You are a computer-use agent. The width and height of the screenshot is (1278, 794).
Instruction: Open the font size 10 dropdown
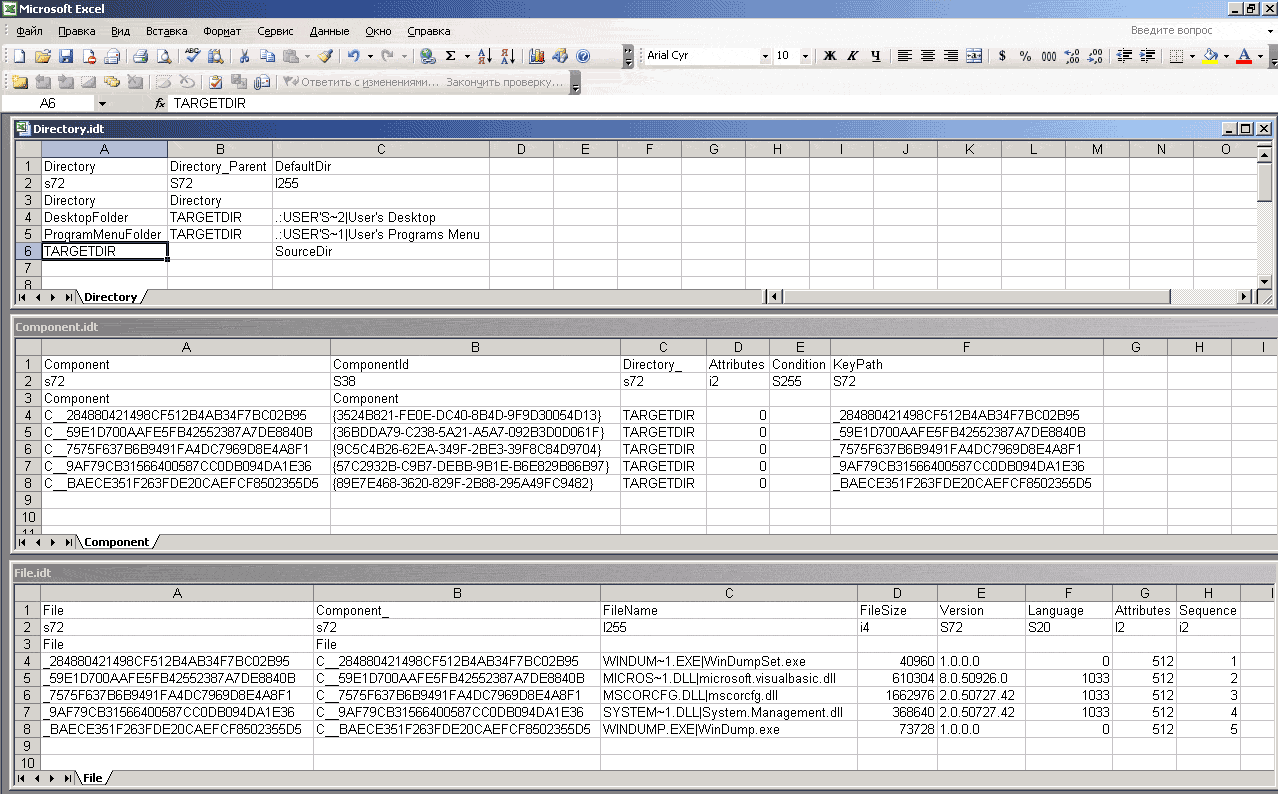point(806,56)
